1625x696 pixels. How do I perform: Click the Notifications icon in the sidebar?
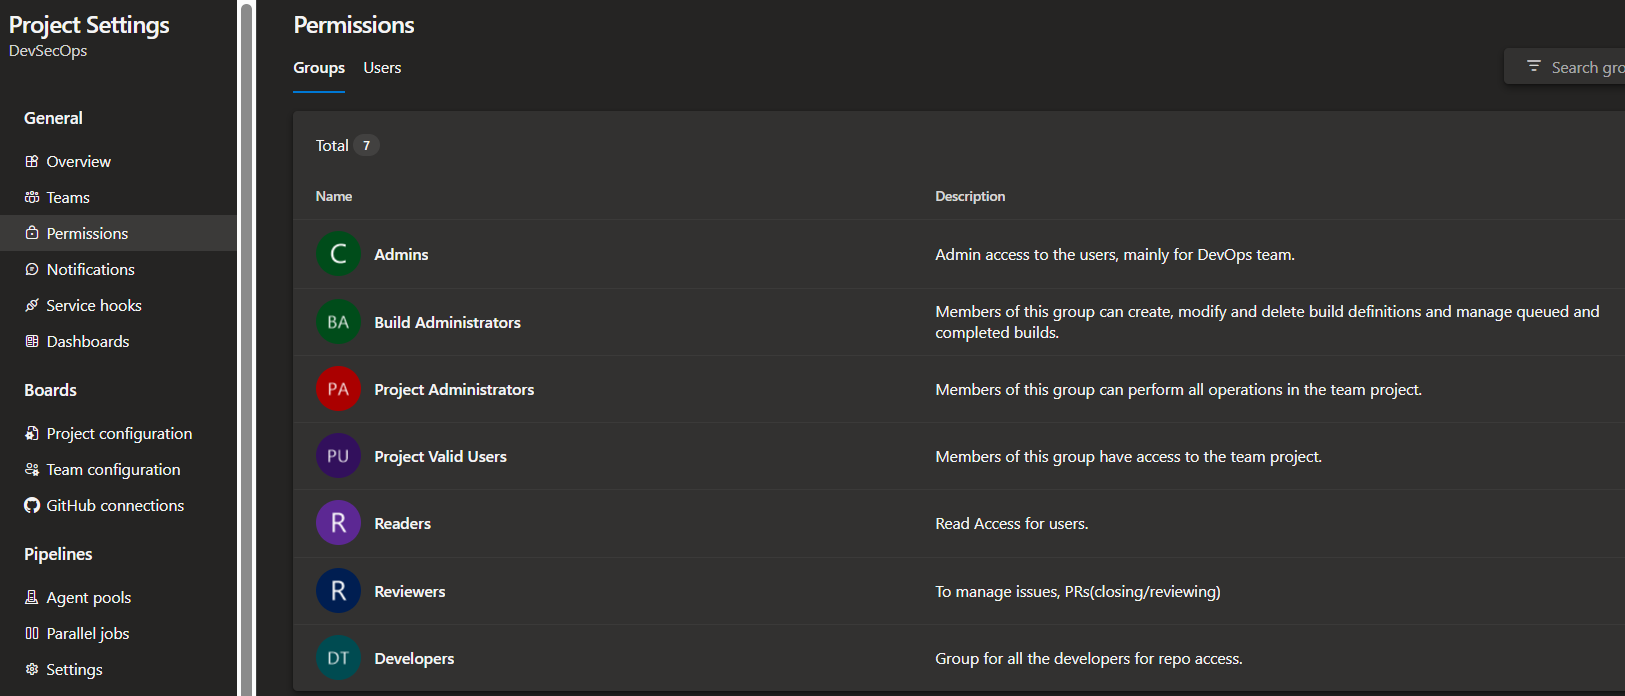point(32,269)
